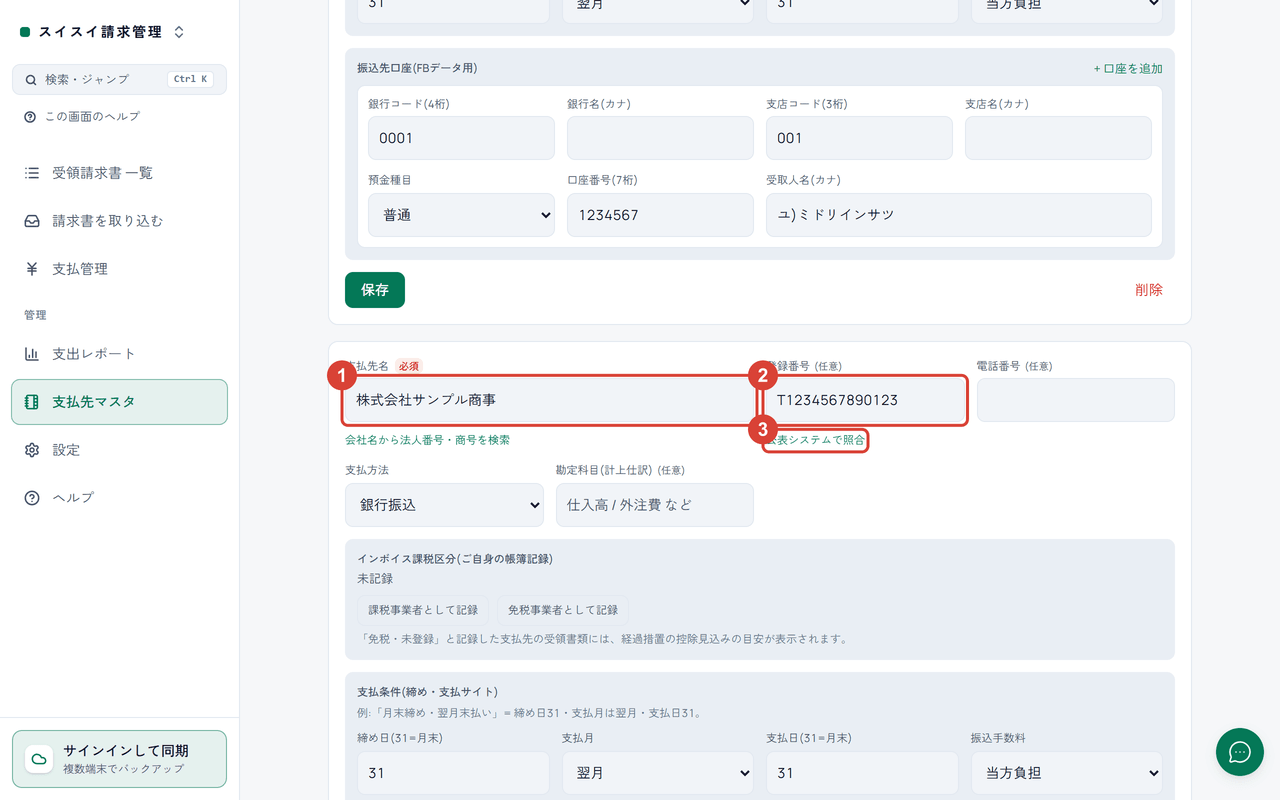The image size is (1280, 800).
Task: Click the + 口座を追加 link
Action: (1128, 69)
